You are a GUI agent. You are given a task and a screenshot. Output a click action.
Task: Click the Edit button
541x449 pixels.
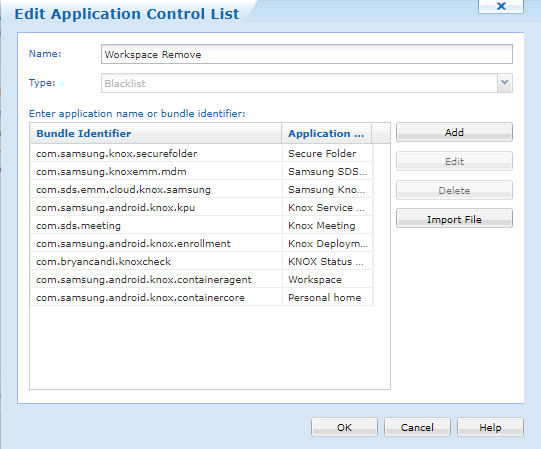point(454,161)
